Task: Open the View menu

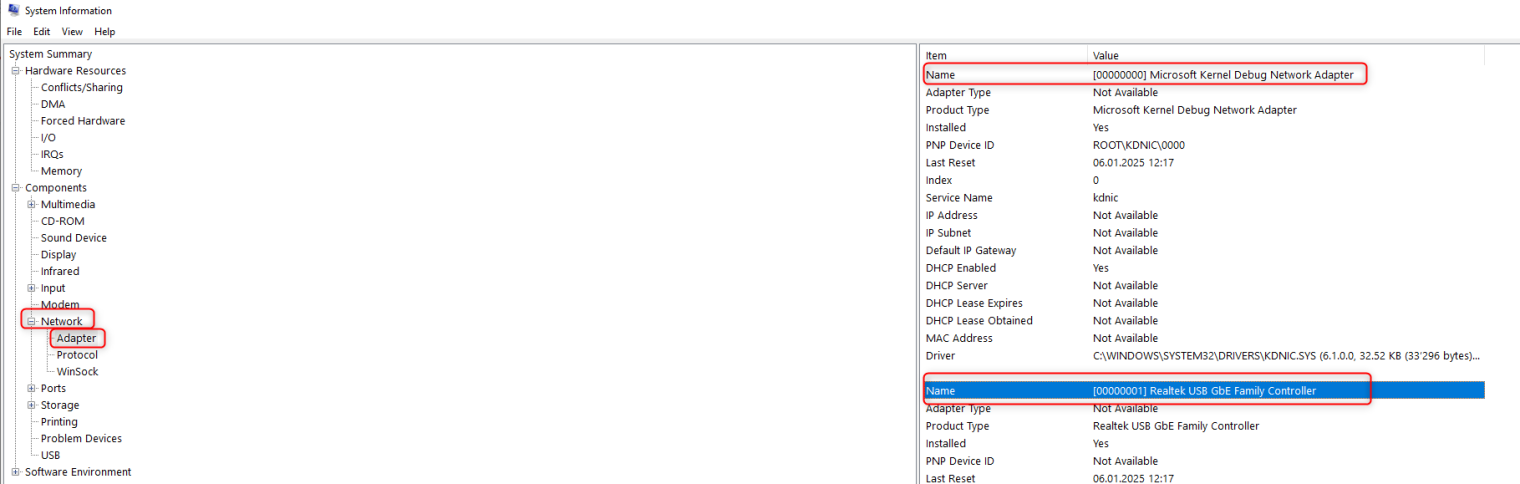Action: click(x=72, y=32)
